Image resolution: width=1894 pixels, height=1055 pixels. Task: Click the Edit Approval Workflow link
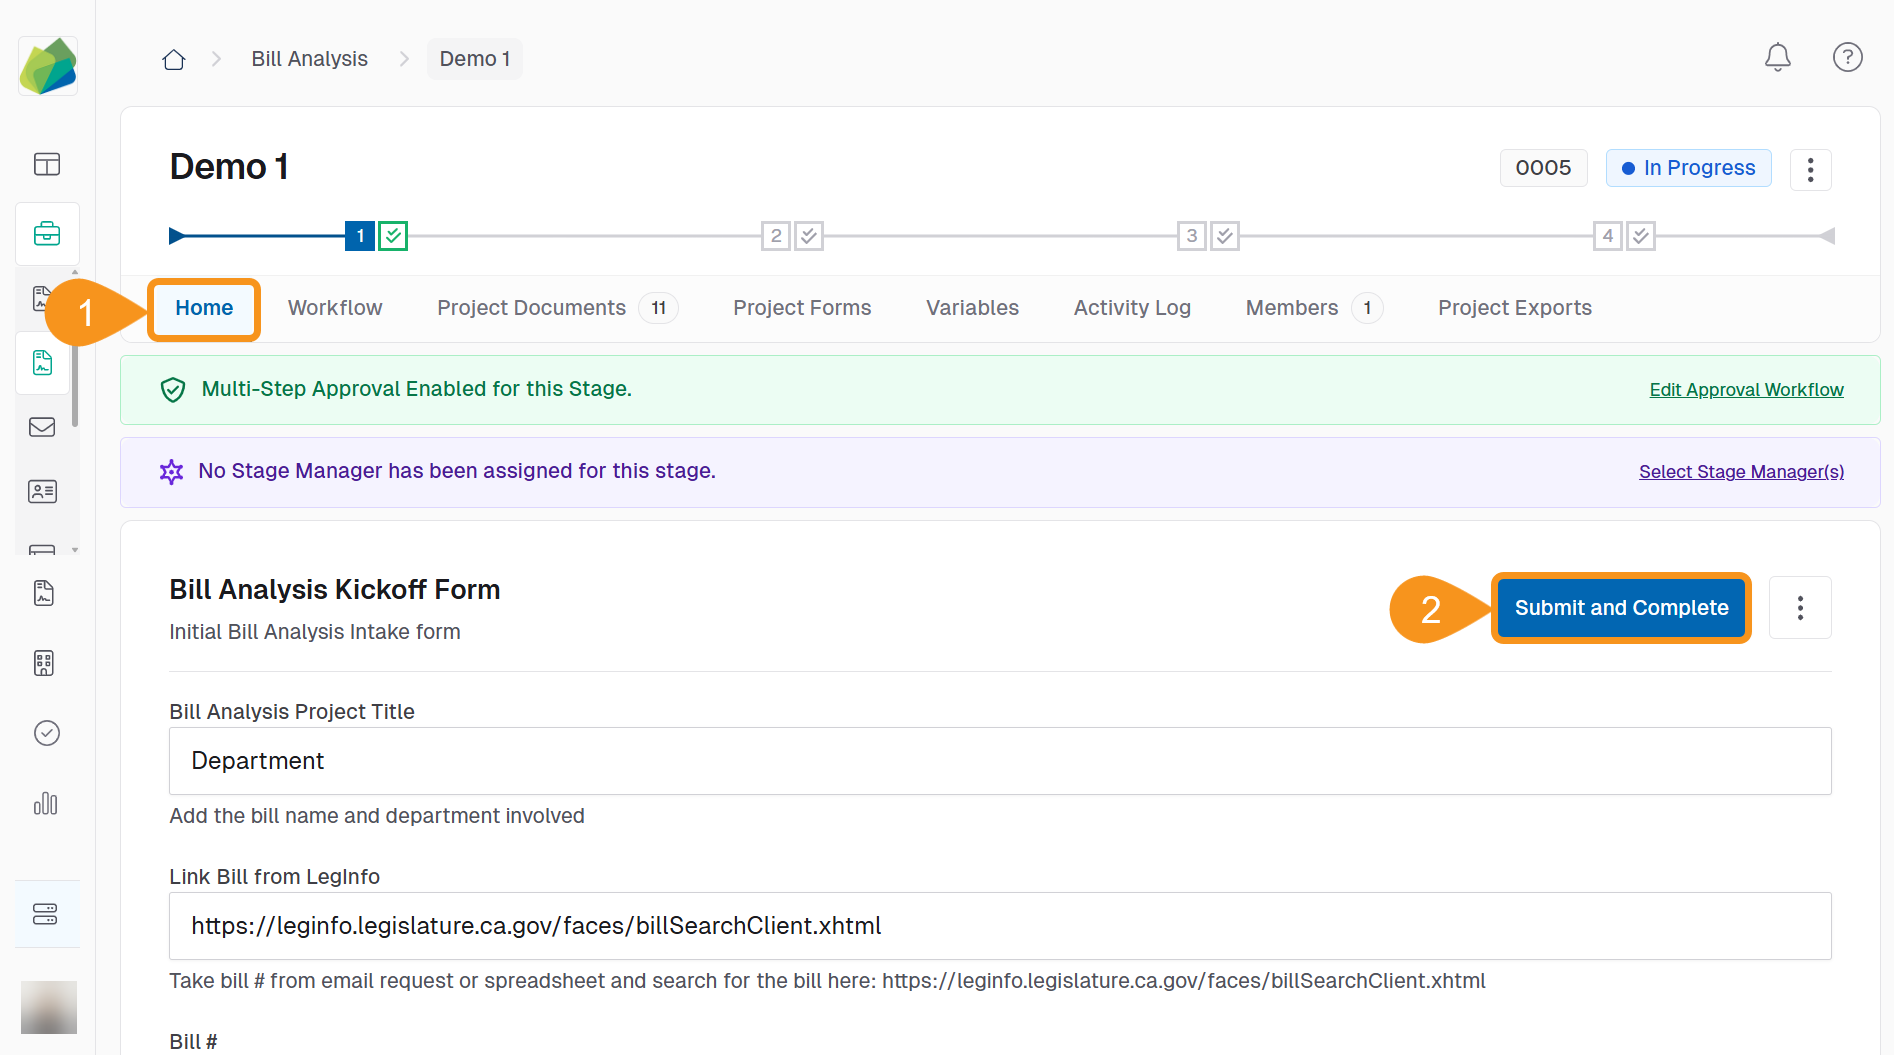pos(1746,390)
